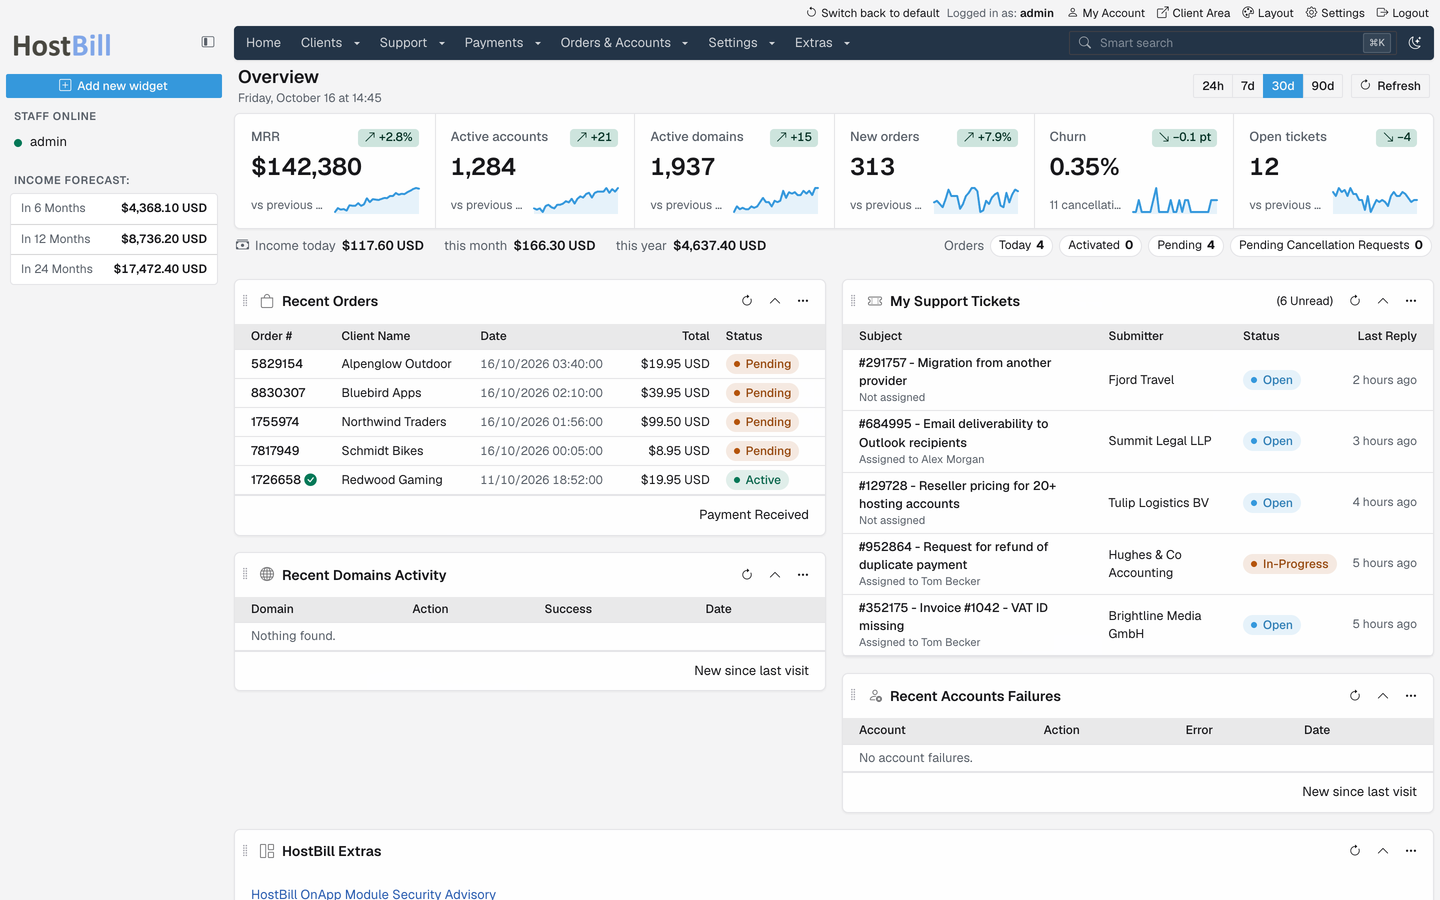The width and height of the screenshot is (1440, 900).
Task: Click the My Support Tickets ticket icon
Action: coord(875,301)
